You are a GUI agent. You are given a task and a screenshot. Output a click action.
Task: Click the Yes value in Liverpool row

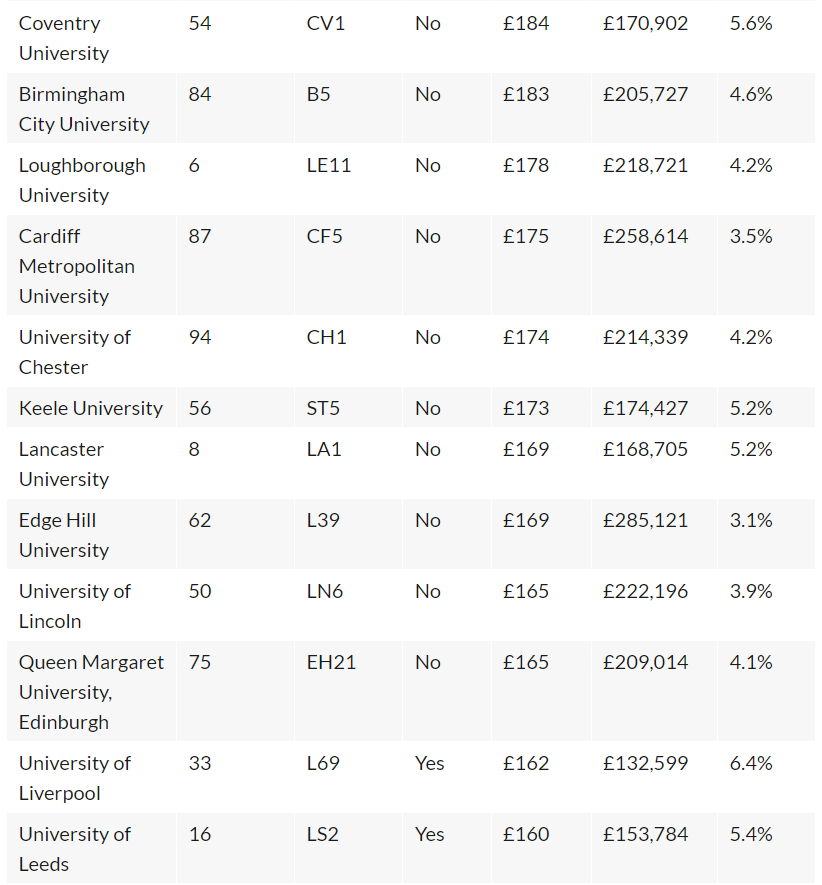[x=430, y=763]
